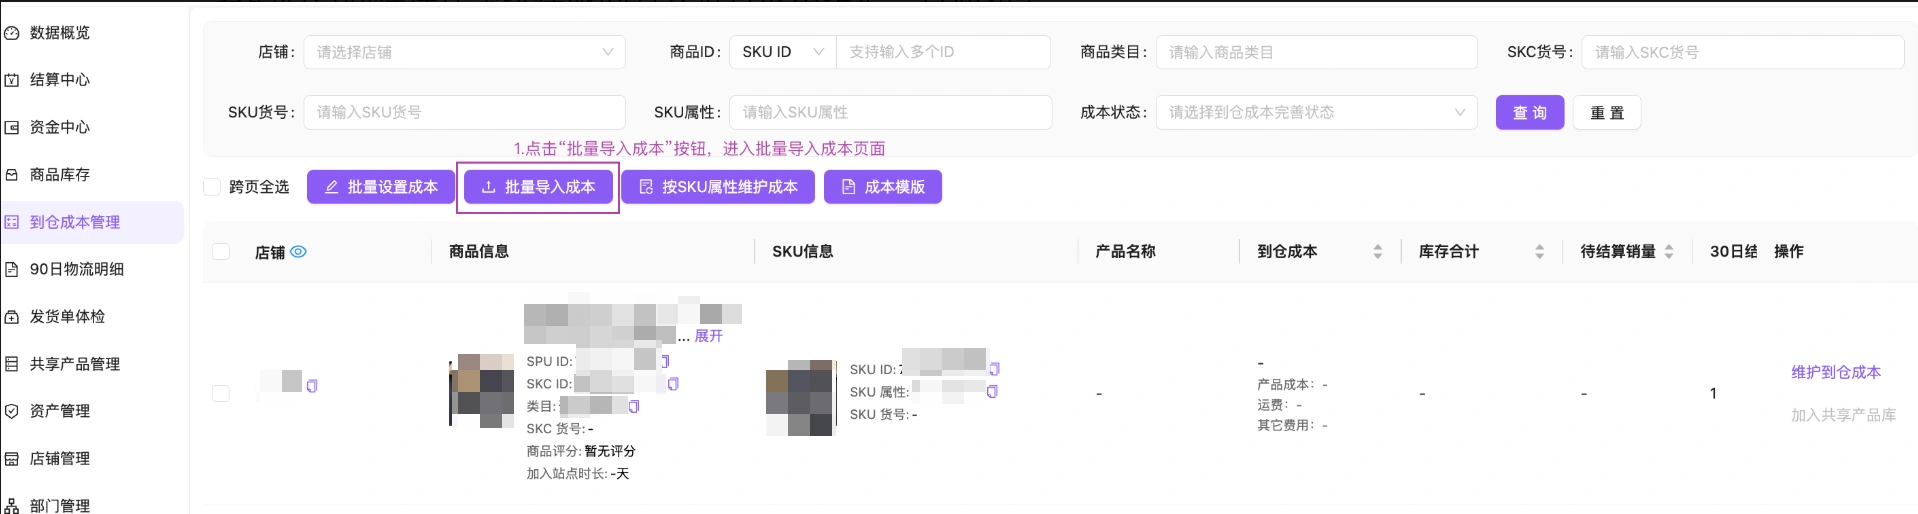
Task: Focus the SKU货号 input field
Action: point(464,112)
